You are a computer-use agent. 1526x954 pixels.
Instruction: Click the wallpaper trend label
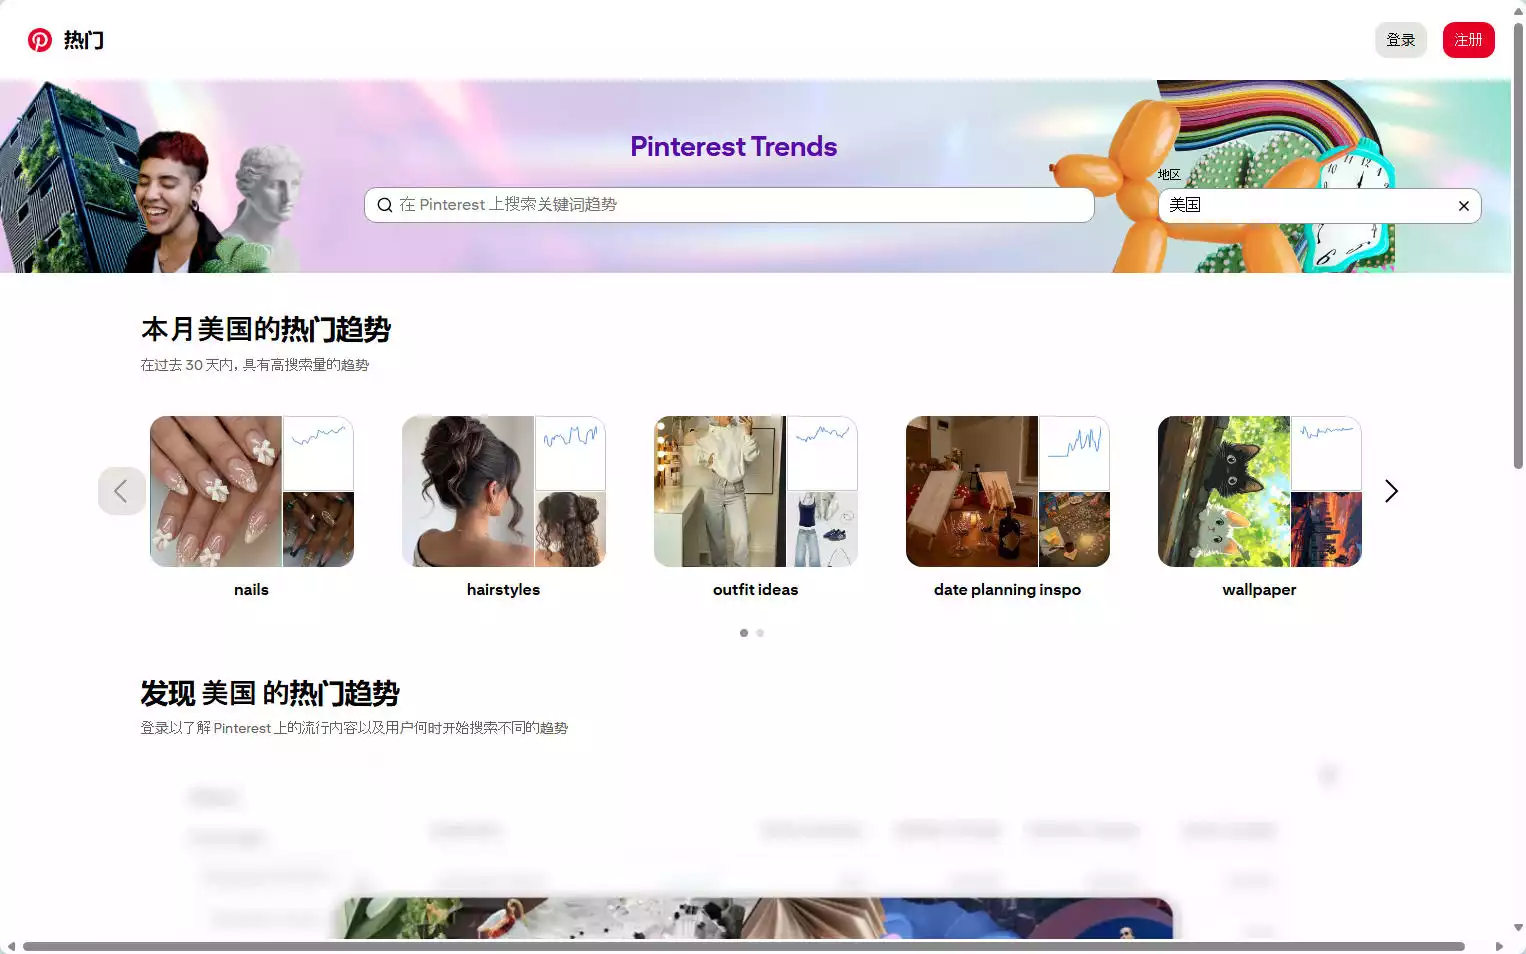[x=1260, y=590]
